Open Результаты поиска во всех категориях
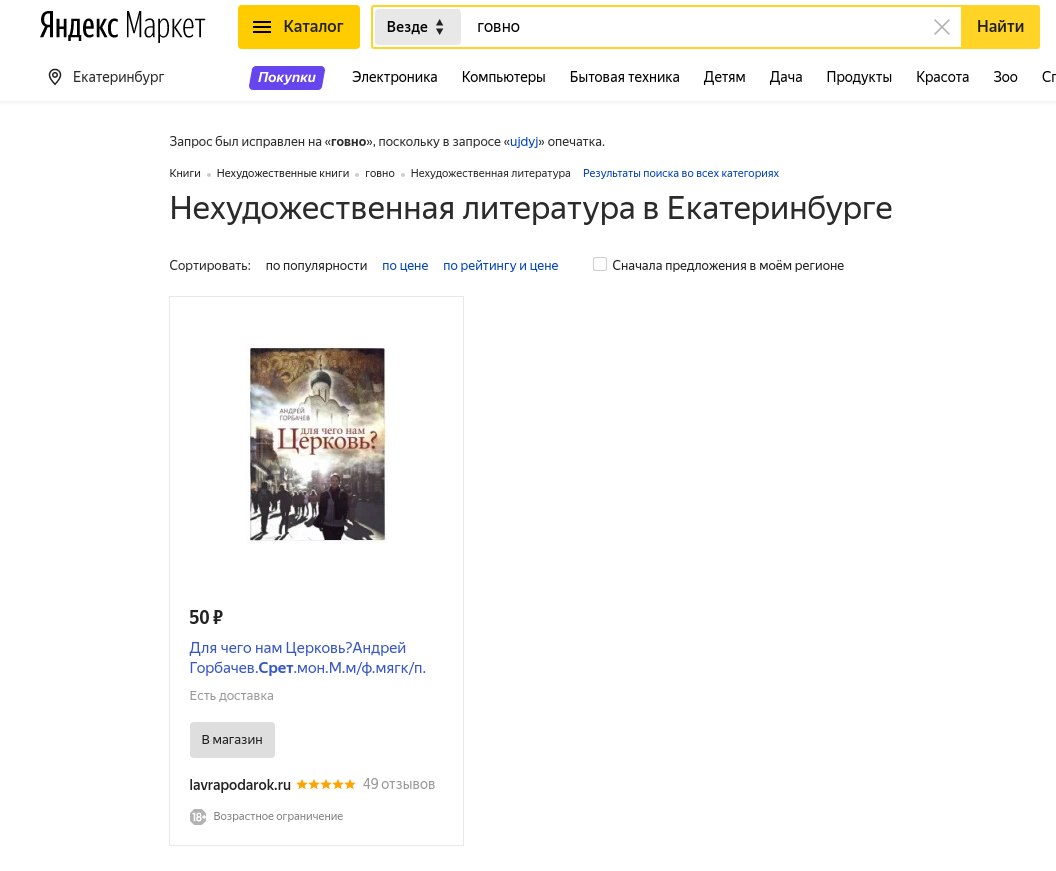This screenshot has height=871, width=1056. 681,173
